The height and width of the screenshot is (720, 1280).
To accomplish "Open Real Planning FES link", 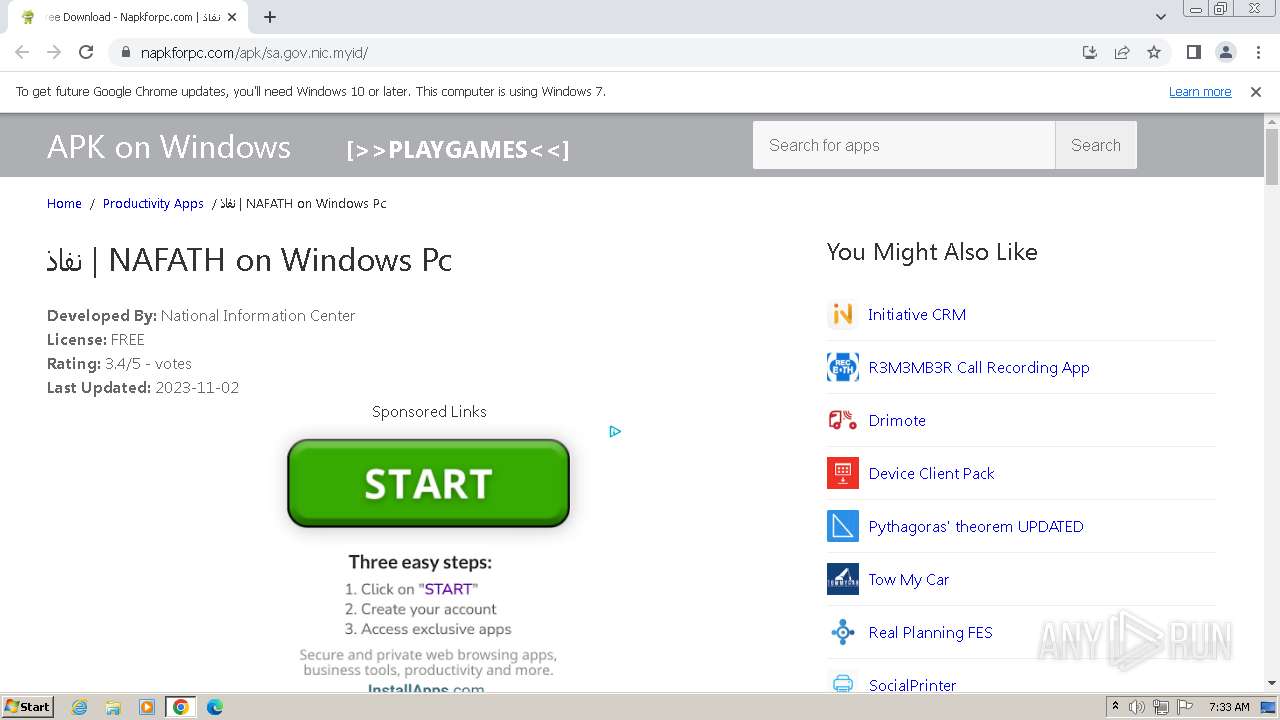I will [x=931, y=632].
